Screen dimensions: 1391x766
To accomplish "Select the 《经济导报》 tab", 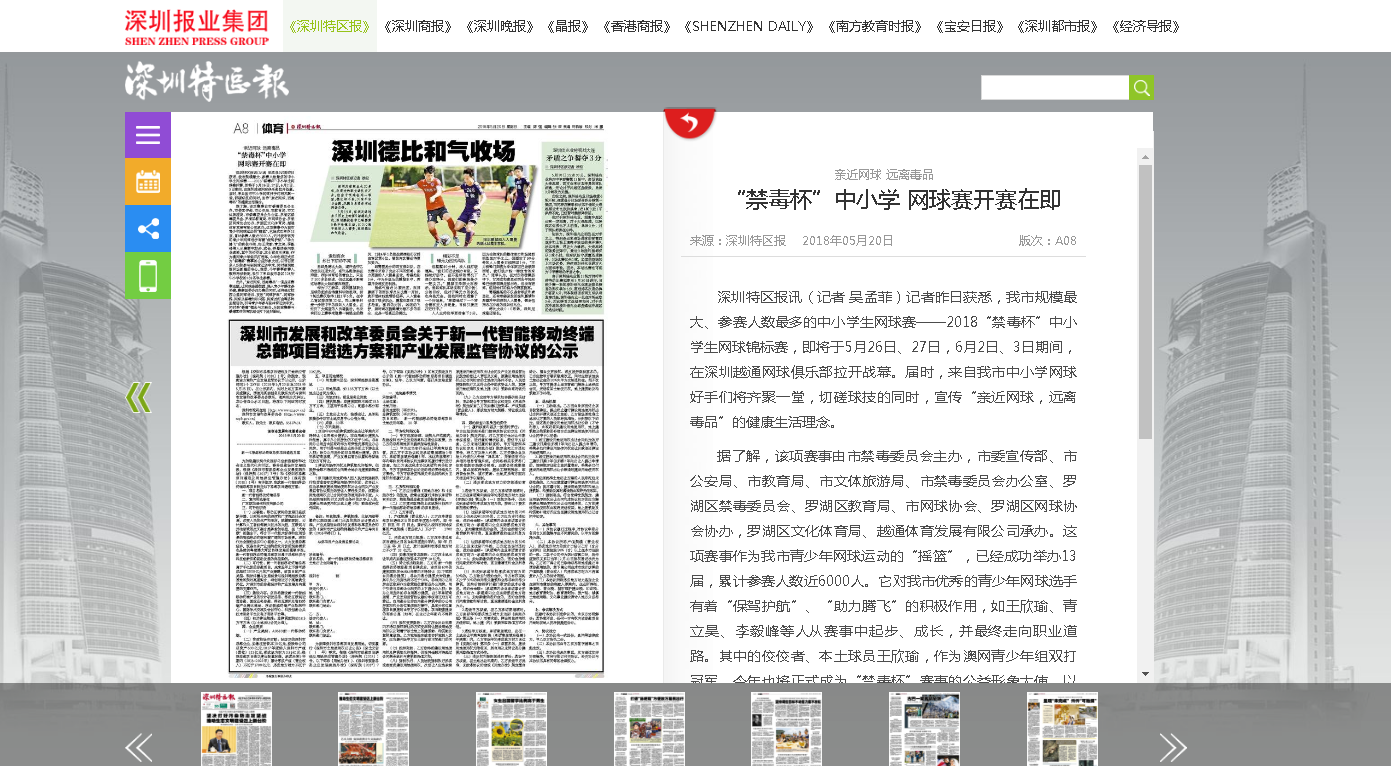I will (1146, 26).
